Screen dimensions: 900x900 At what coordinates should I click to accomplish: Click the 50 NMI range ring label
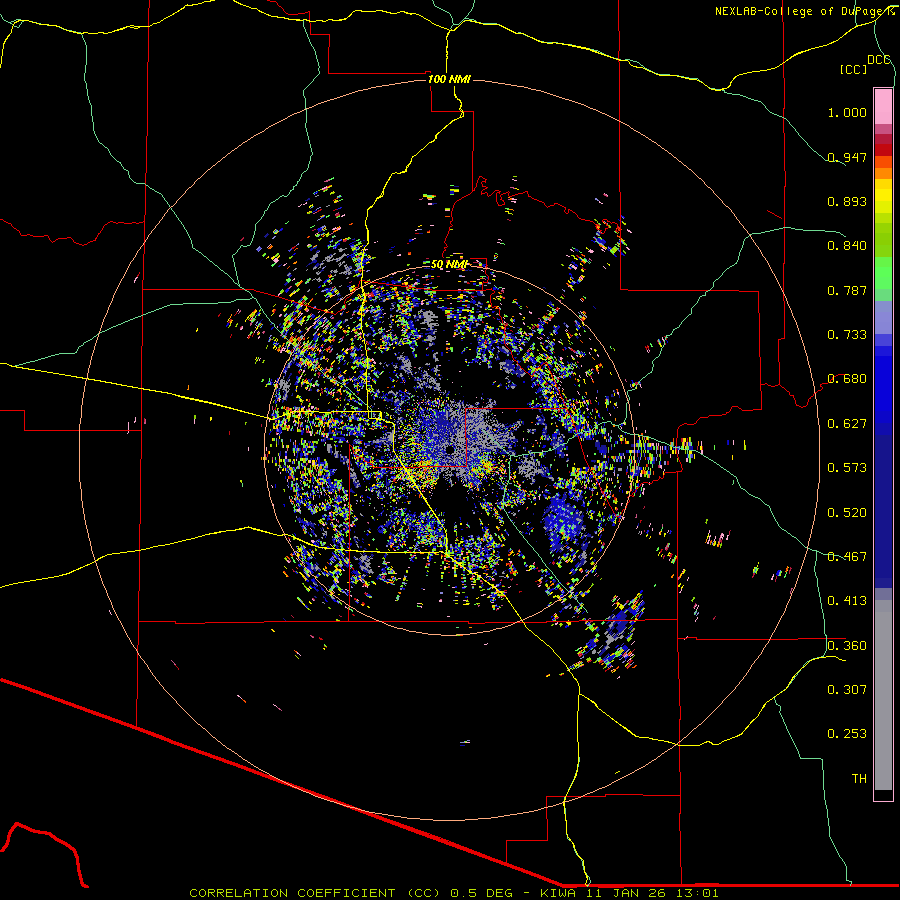[449, 265]
